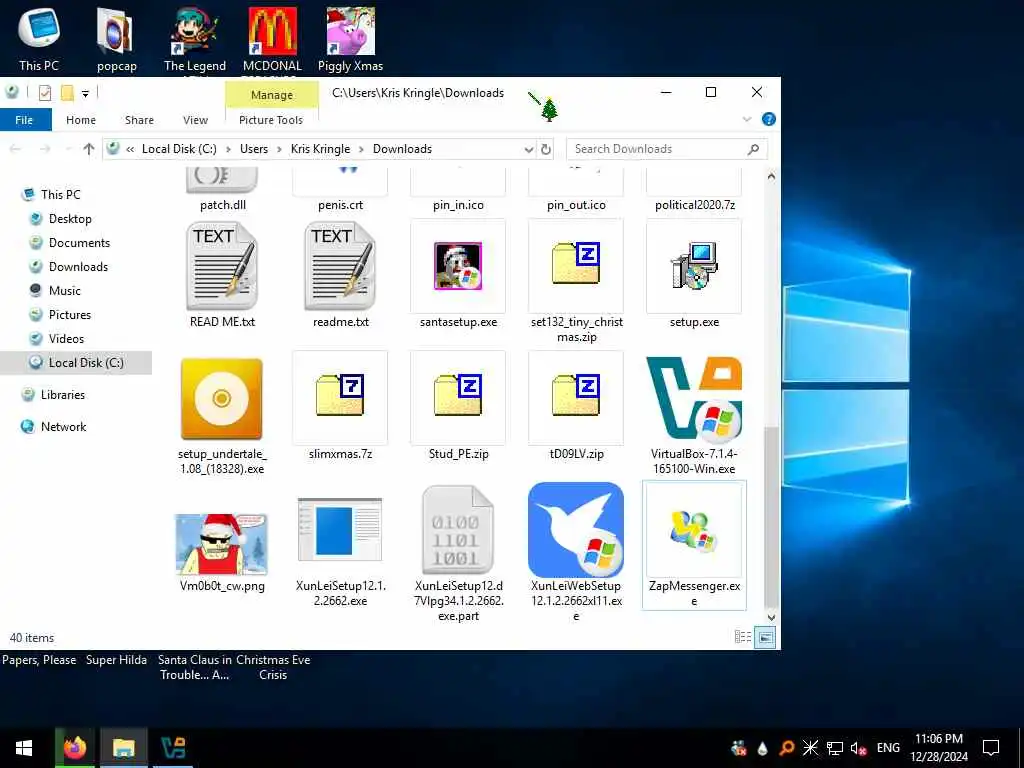
Task: Select santasetup.exe installer icon
Action: [x=458, y=266]
